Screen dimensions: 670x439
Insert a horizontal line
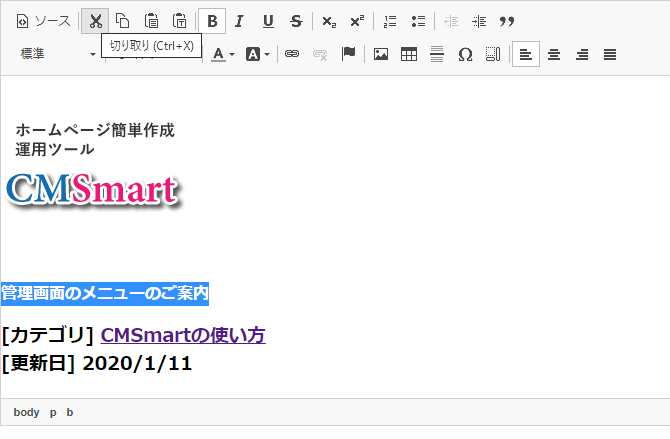pyautogui.click(x=437, y=54)
